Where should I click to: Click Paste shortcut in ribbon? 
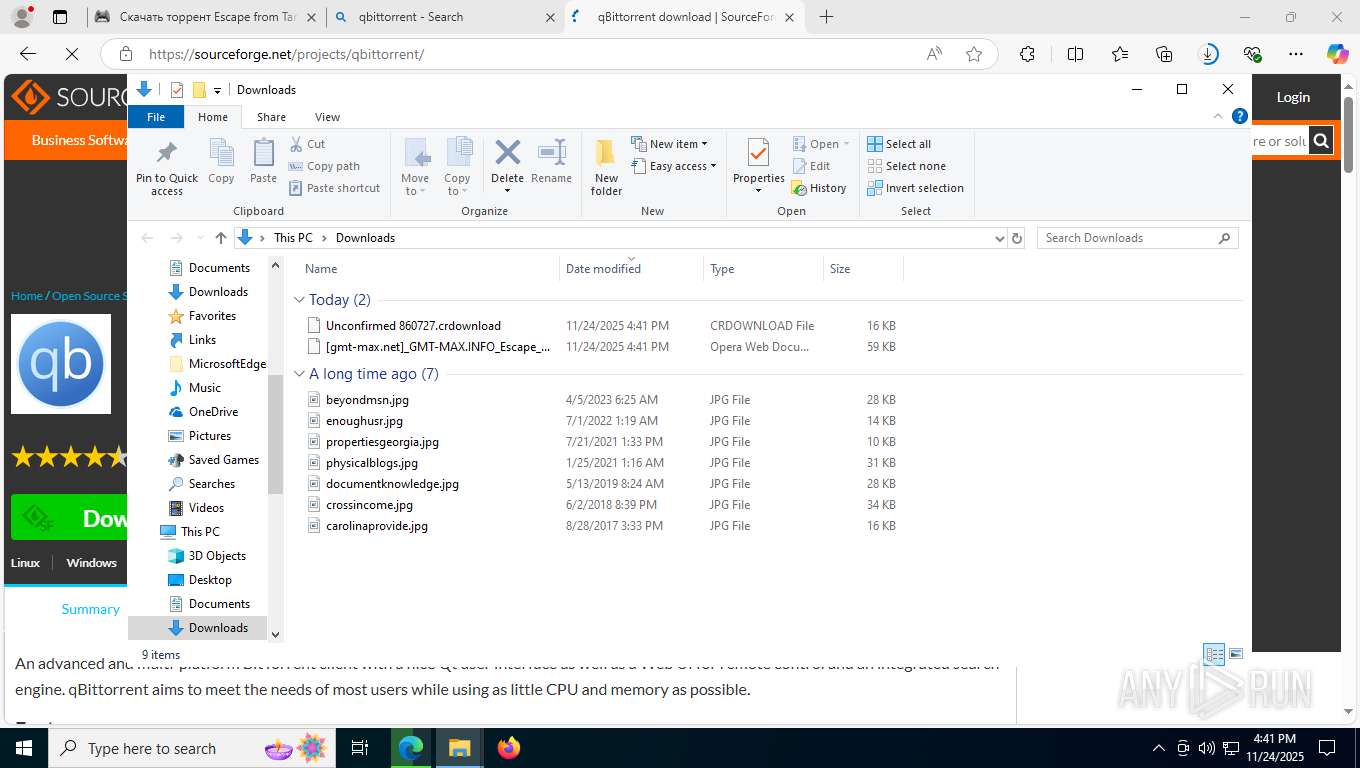(x=334, y=188)
